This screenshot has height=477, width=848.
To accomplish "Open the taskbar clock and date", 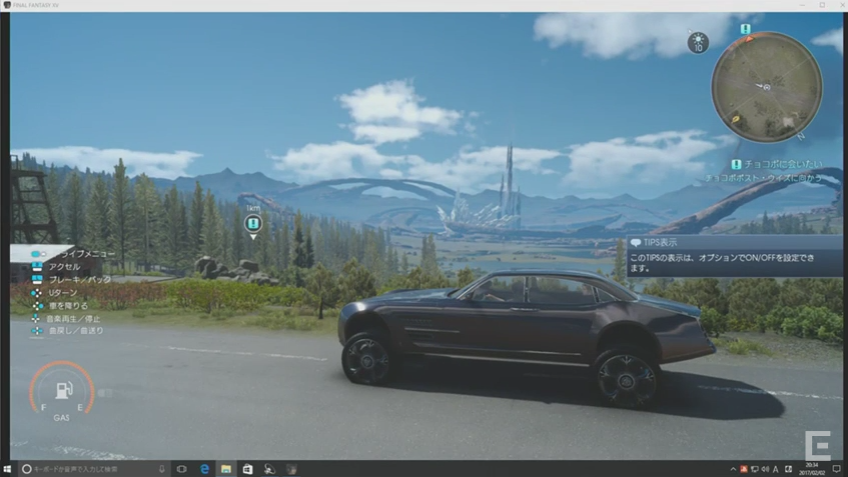I will [812, 469].
